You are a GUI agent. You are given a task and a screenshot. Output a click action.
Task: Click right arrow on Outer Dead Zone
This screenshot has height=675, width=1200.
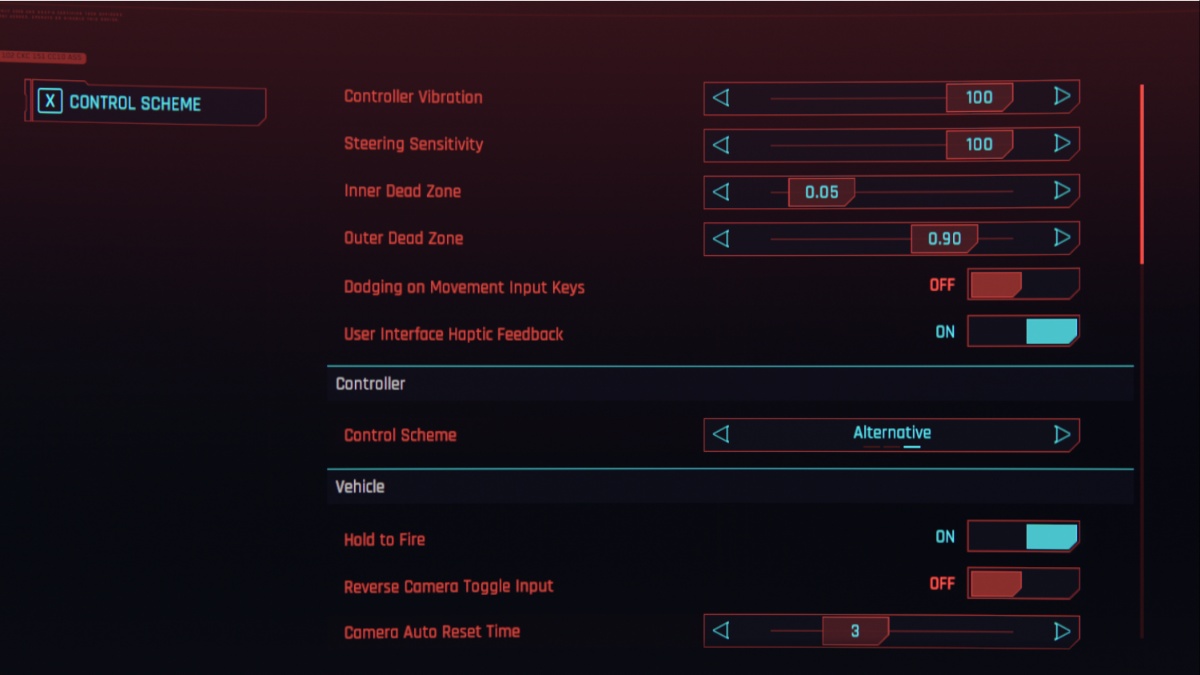coord(1062,238)
